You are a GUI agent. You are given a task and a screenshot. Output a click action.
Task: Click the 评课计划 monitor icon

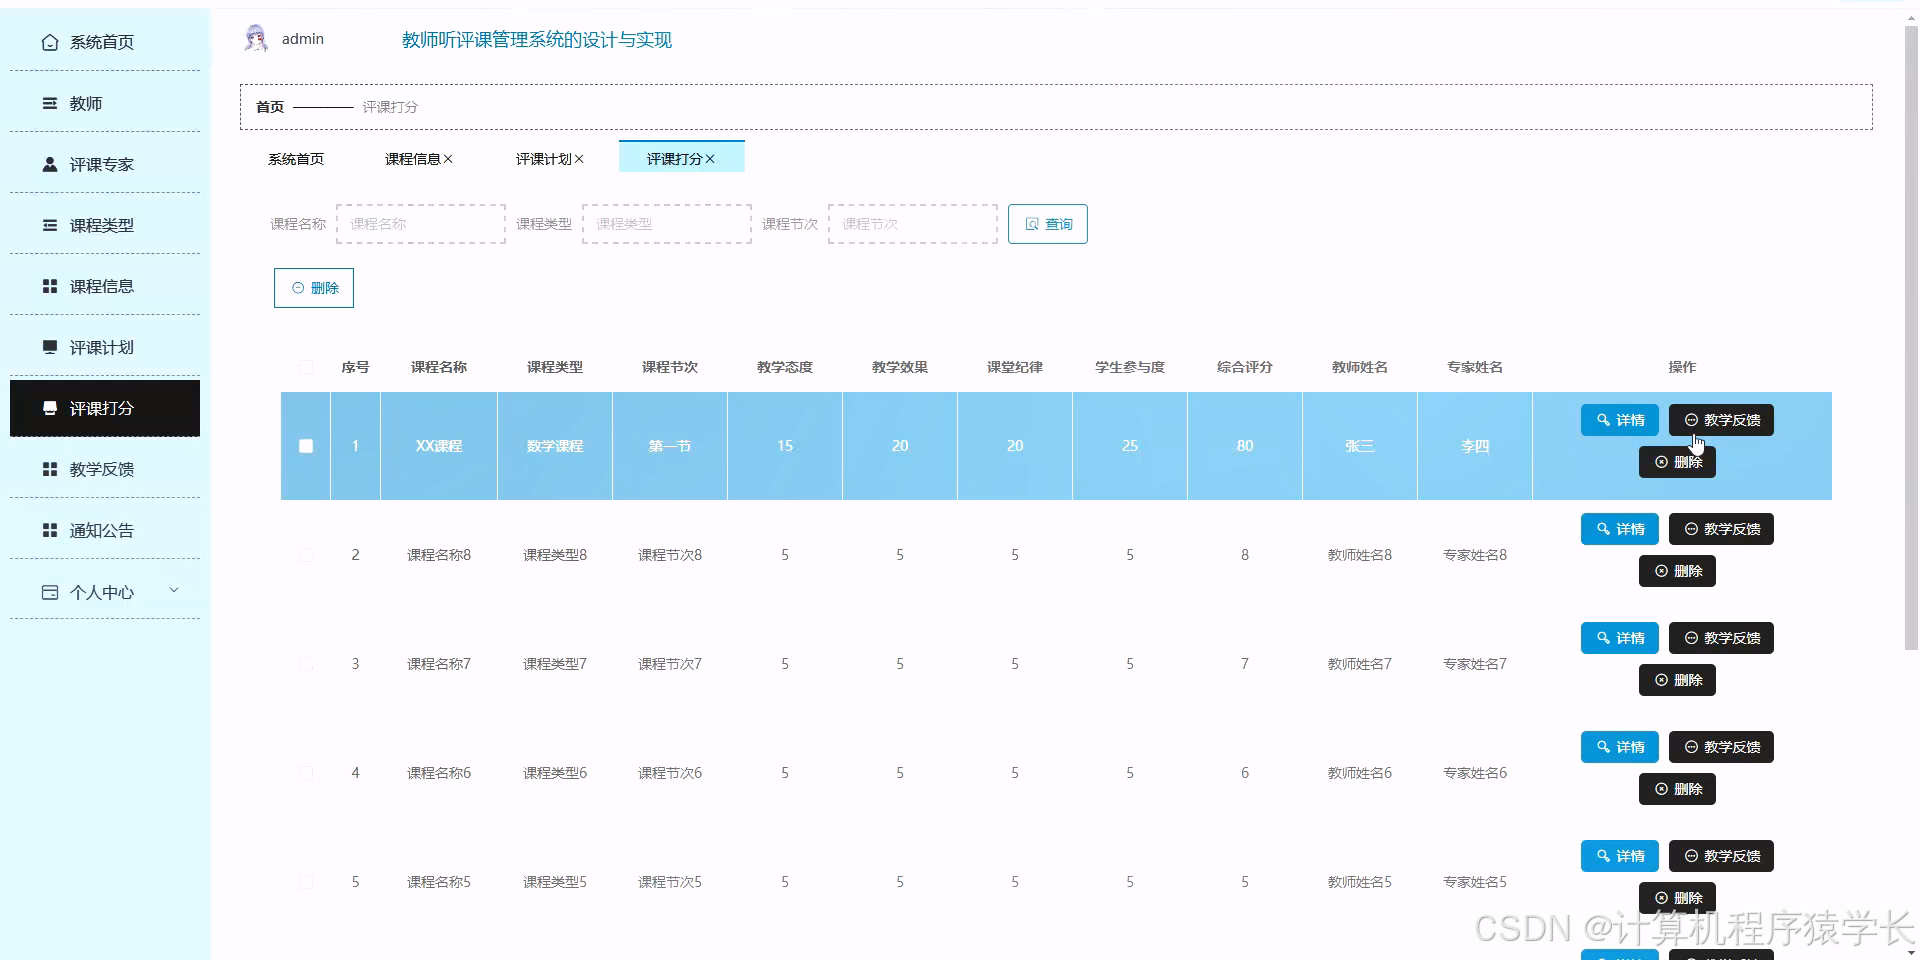[49, 347]
